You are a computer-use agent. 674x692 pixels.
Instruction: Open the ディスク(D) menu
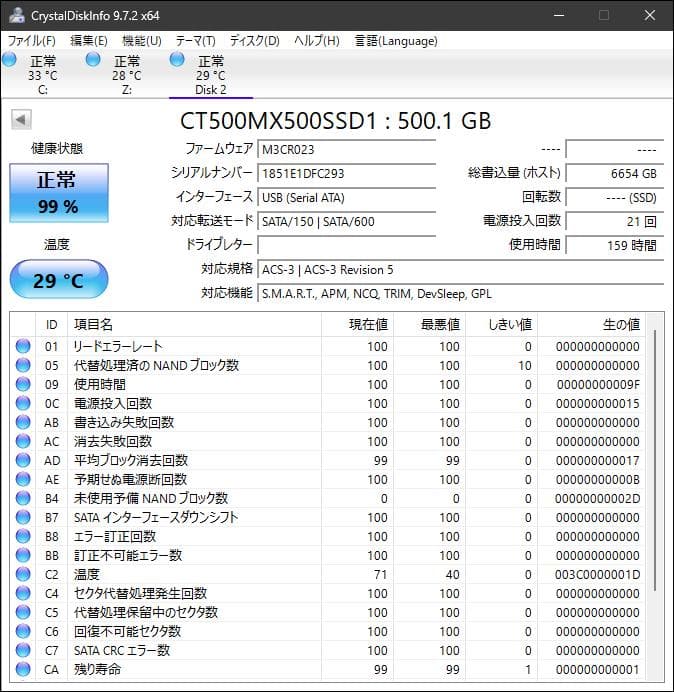(x=255, y=41)
